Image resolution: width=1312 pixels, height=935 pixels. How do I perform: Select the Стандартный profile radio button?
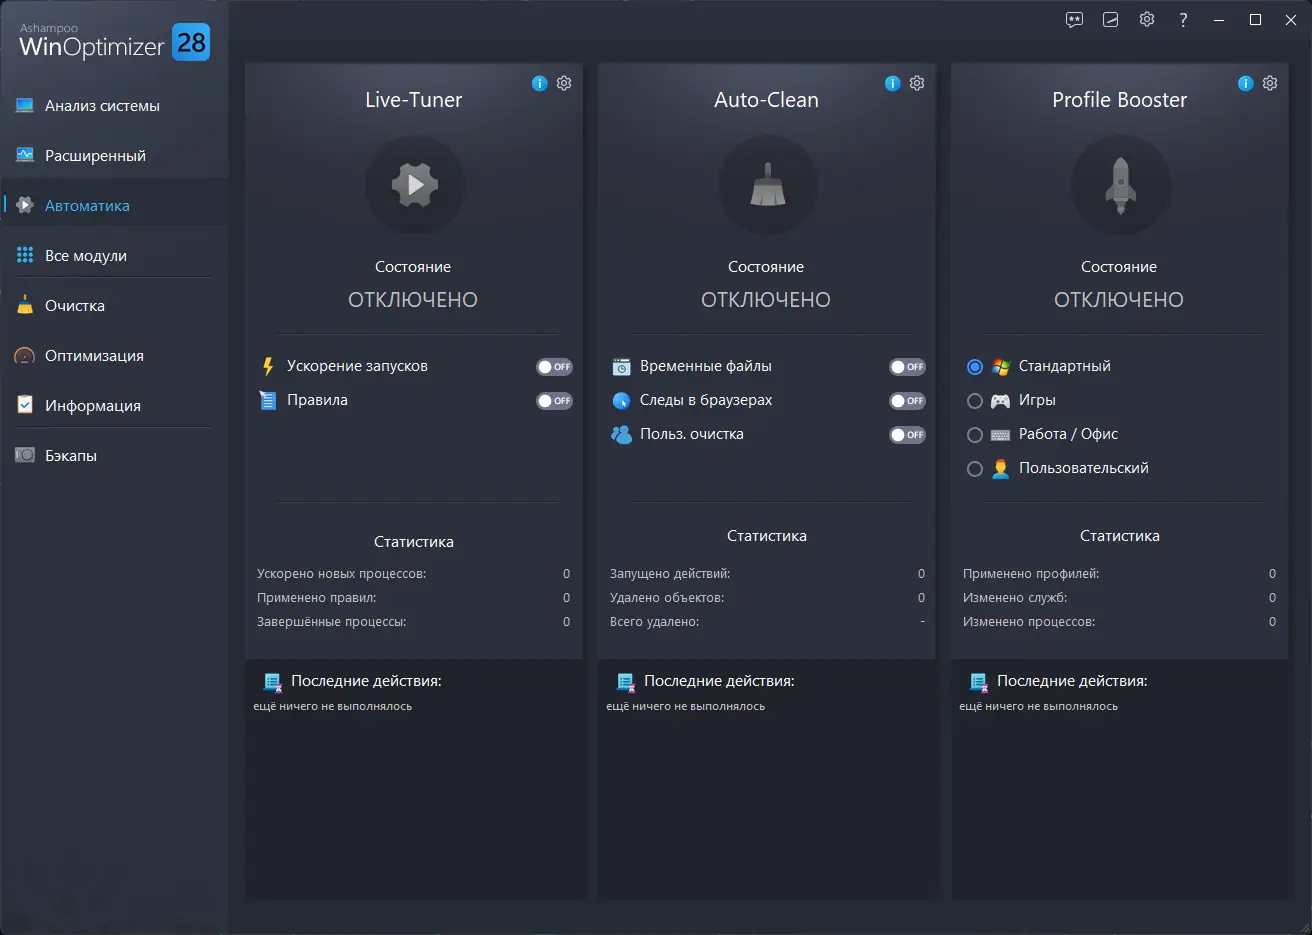(x=975, y=367)
